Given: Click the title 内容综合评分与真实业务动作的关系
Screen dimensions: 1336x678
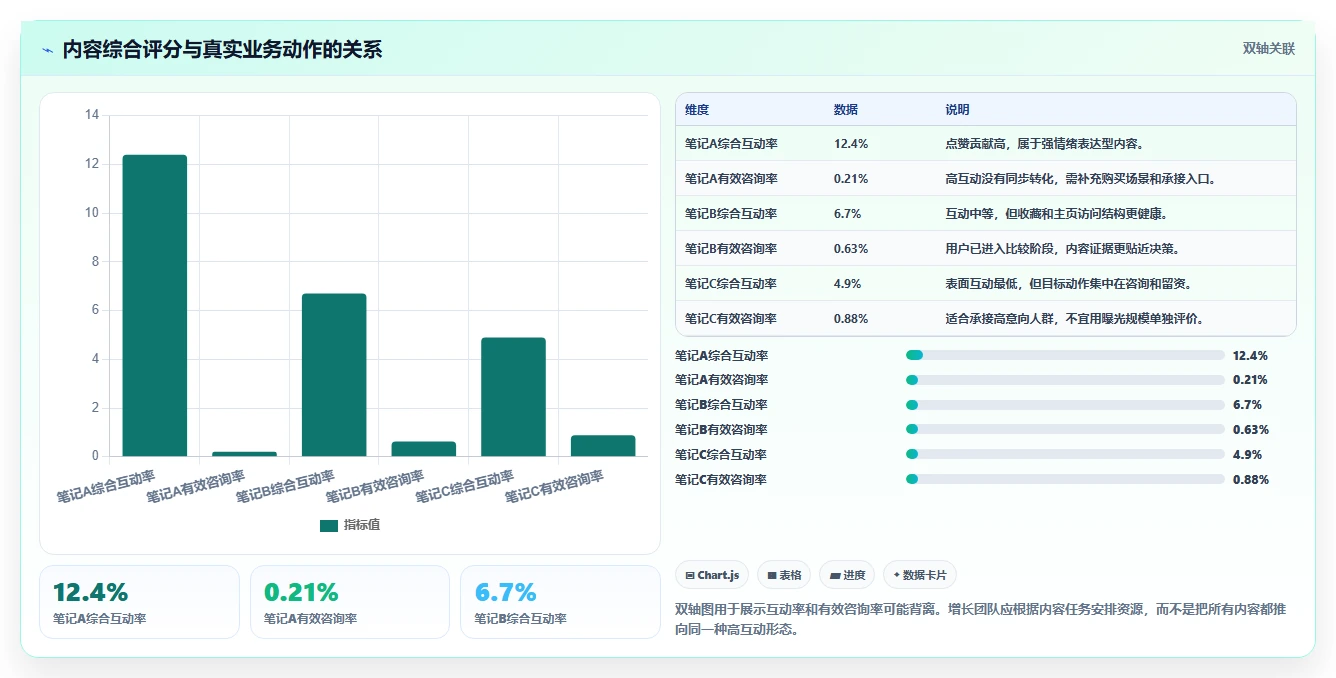Looking at the screenshot, I should tap(222, 50).
